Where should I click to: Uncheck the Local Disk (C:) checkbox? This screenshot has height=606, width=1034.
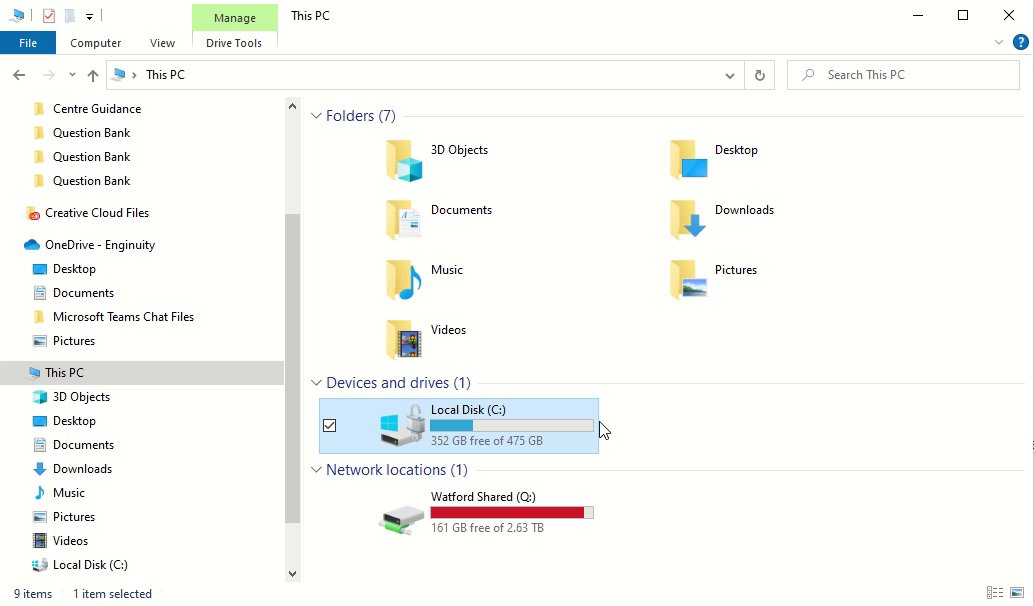tap(330, 426)
